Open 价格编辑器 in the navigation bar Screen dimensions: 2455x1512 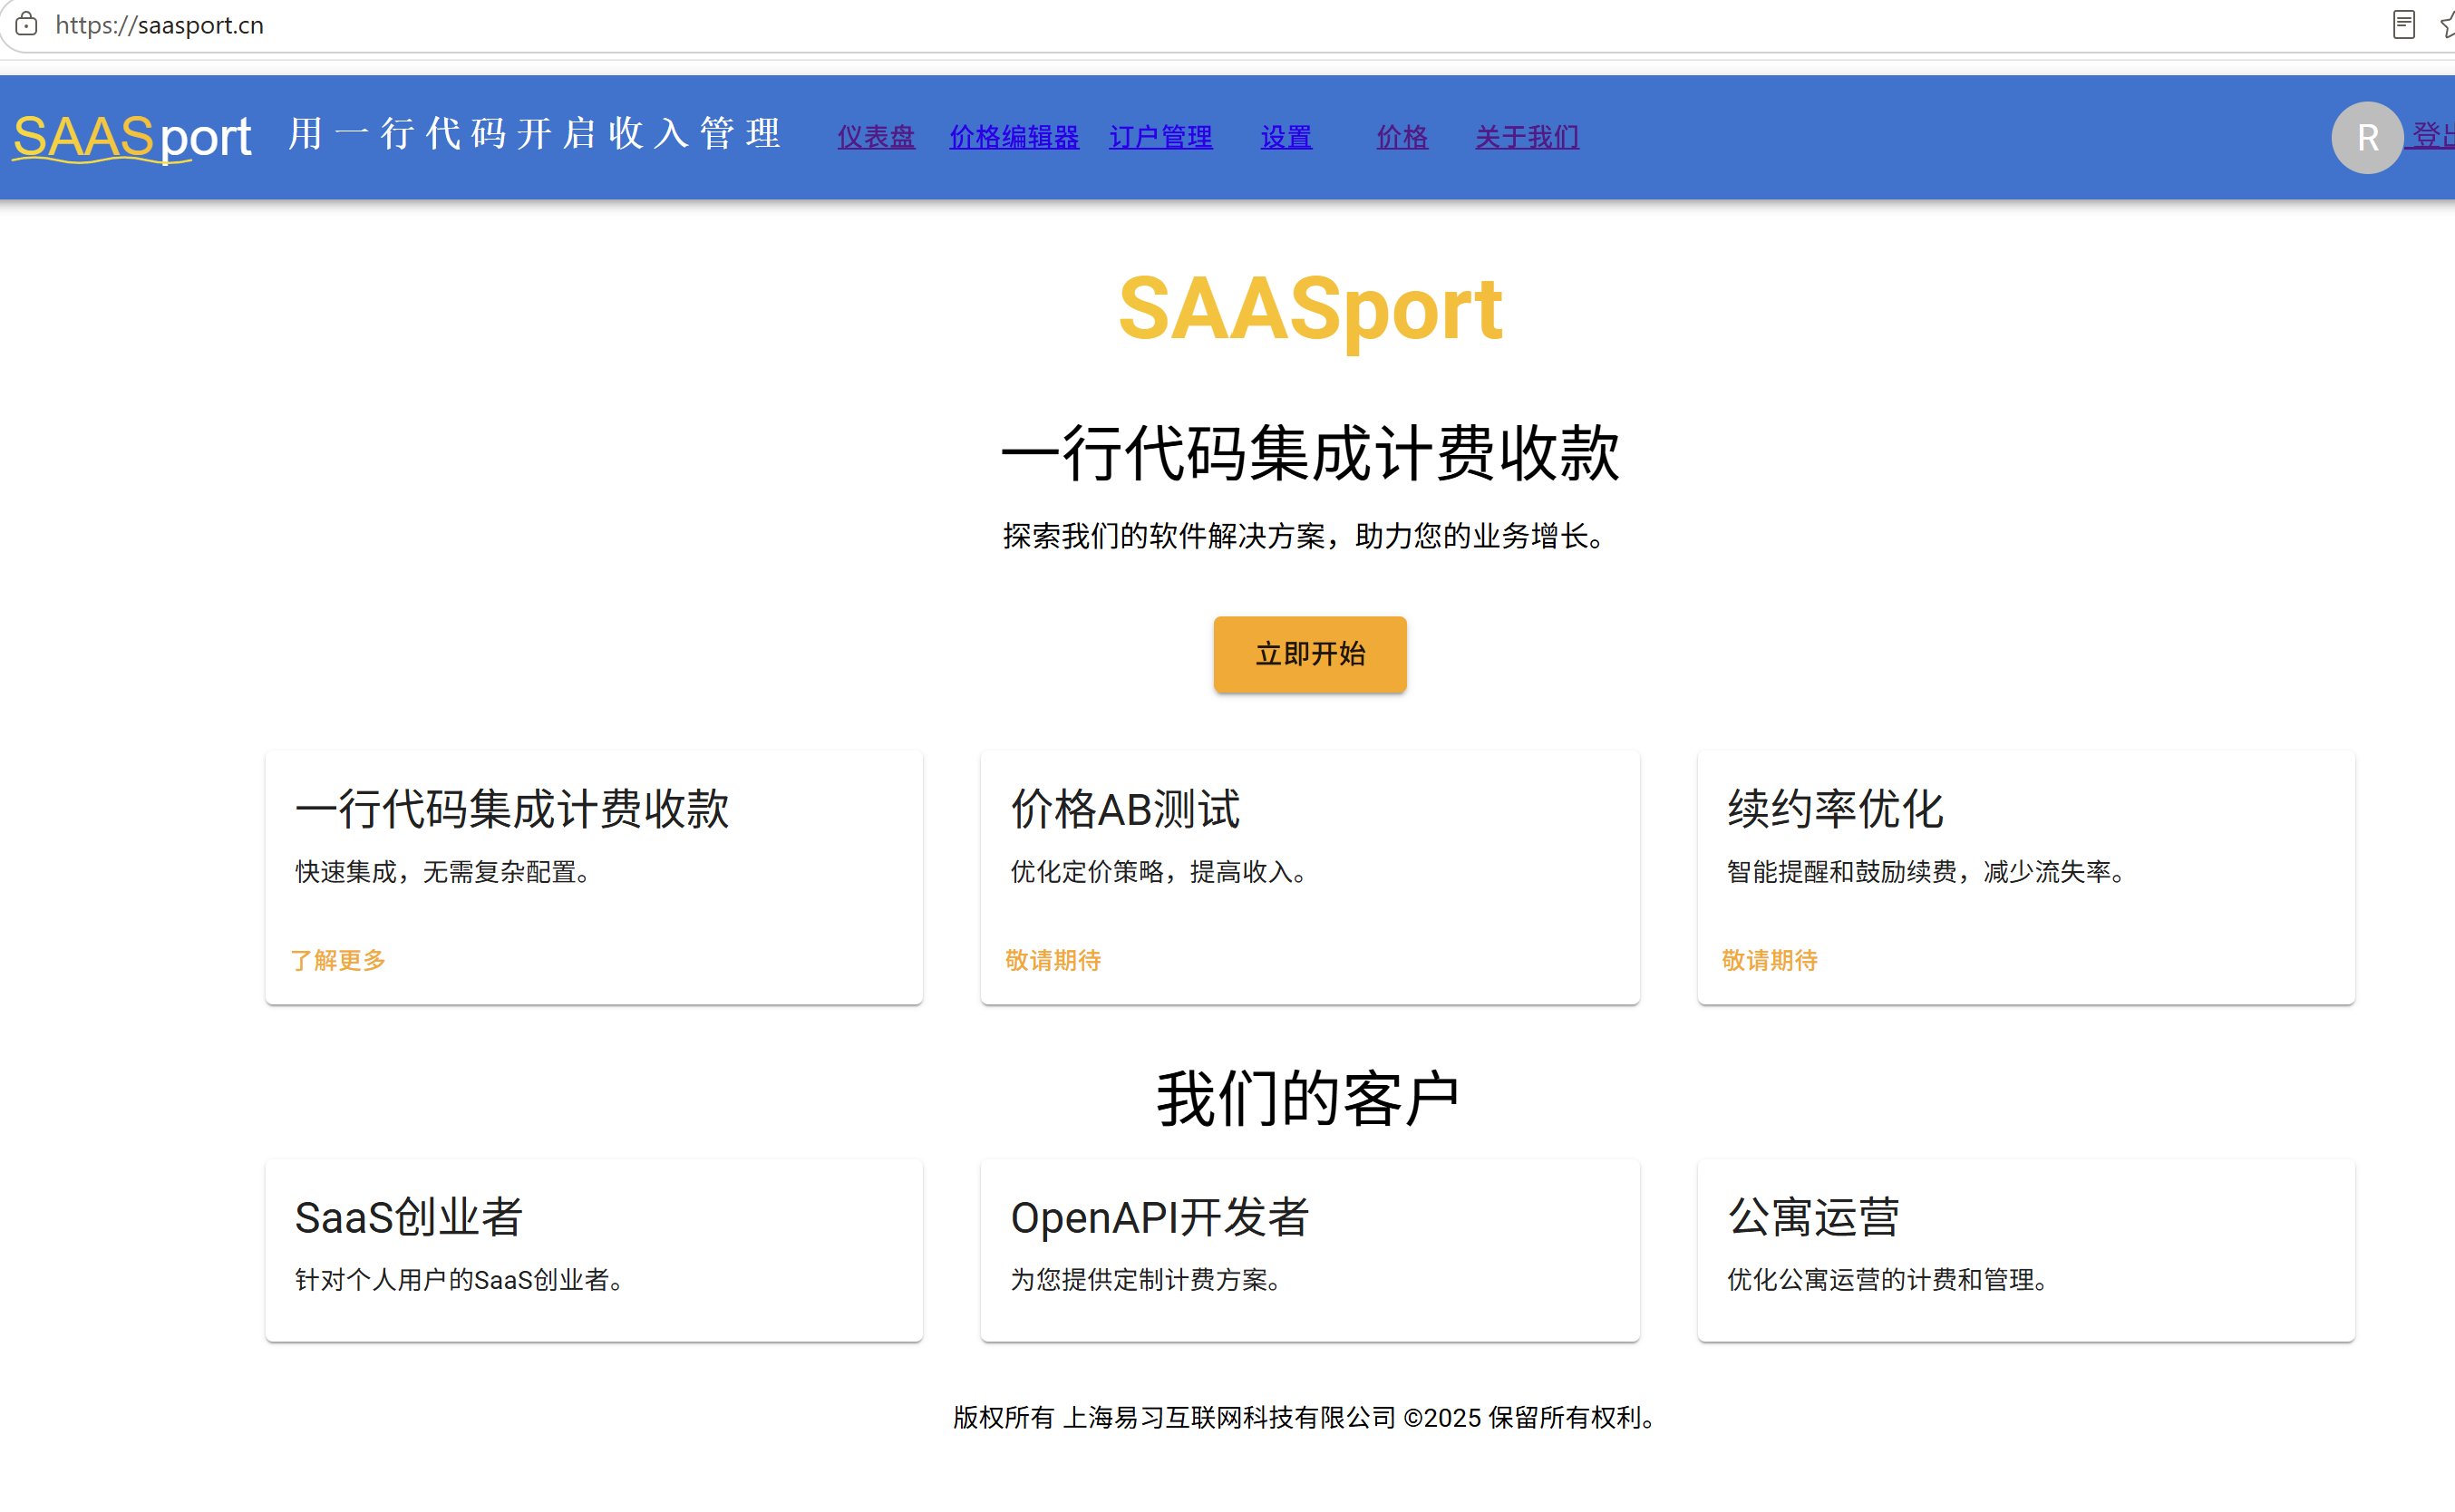(x=1014, y=137)
